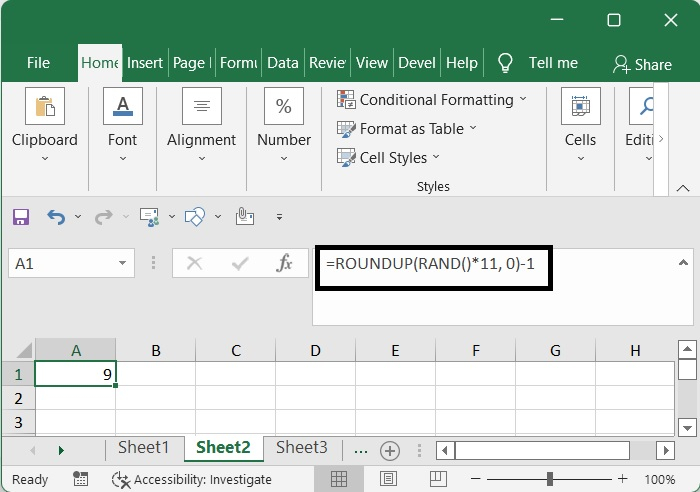Click the next sheet navigation arrow
Viewport: 700px width, 492px height.
pyautogui.click(x=61, y=450)
